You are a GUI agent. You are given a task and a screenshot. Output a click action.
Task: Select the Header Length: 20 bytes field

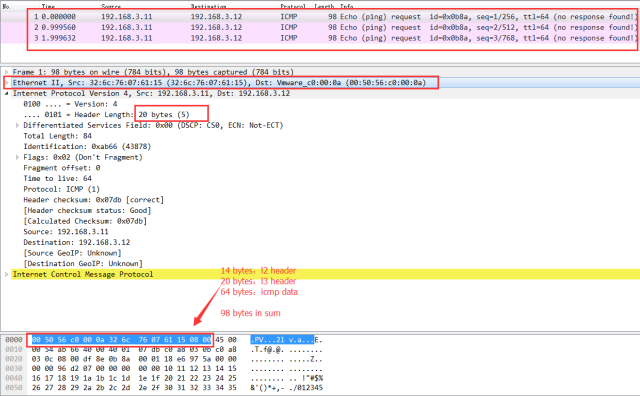(106, 114)
